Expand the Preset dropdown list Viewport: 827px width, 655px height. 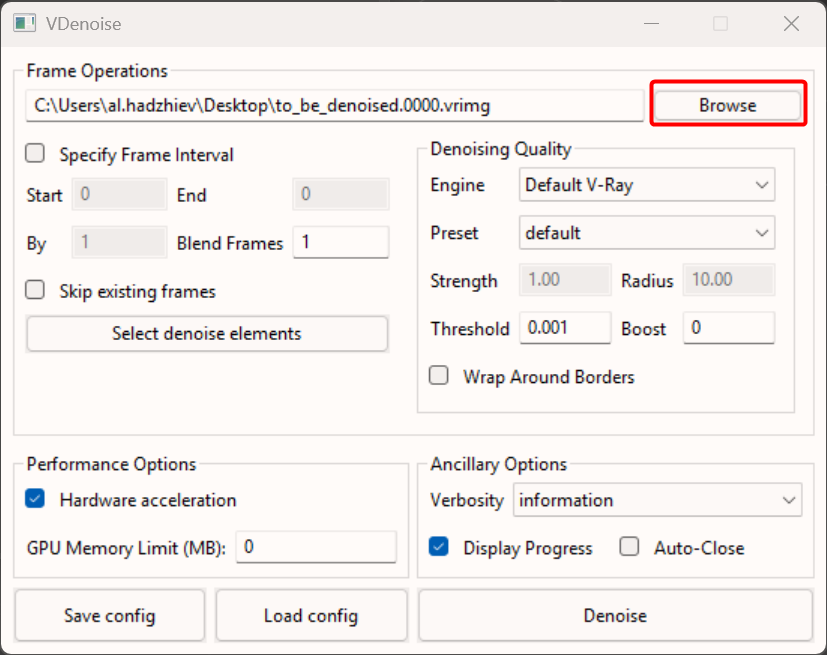tap(647, 233)
